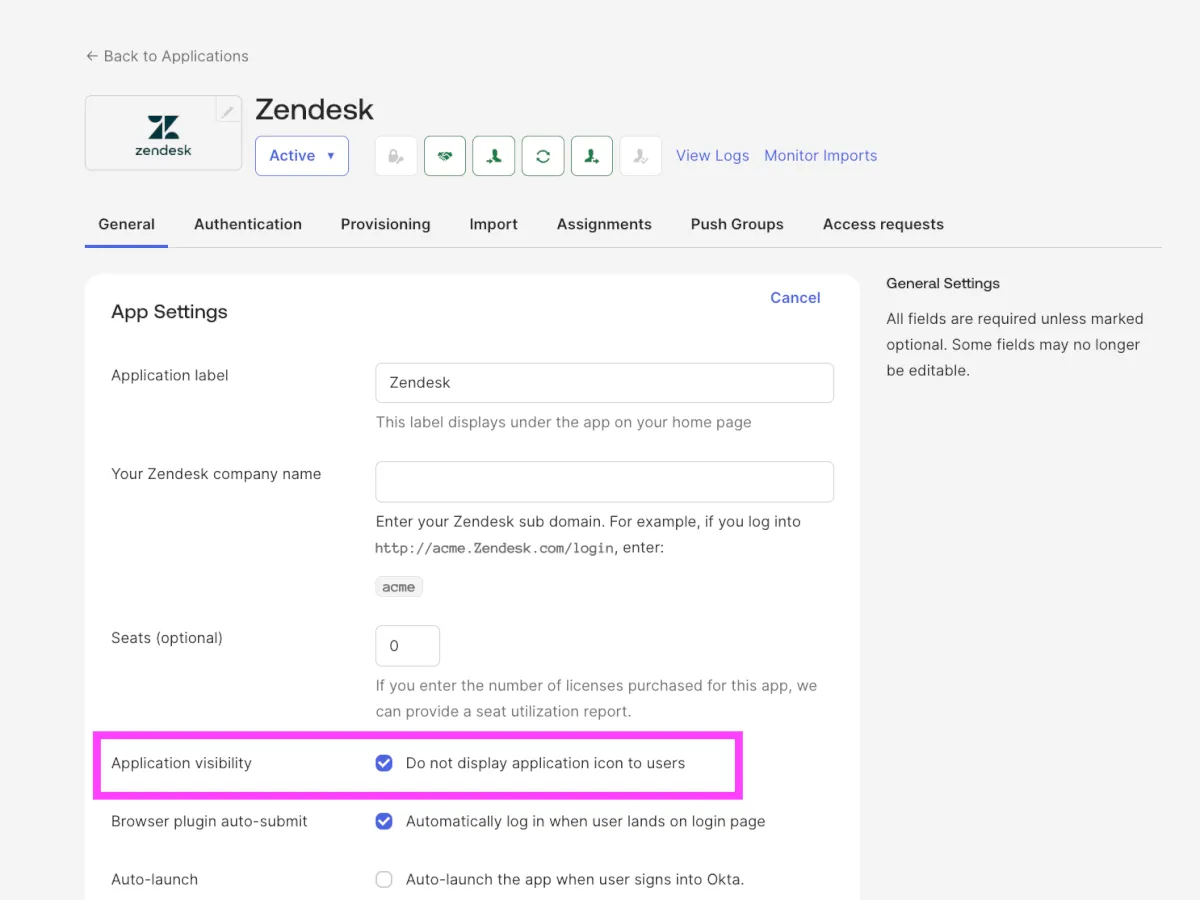Open Monitor Imports link
The height and width of the screenshot is (900, 1200).
point(820,156)
